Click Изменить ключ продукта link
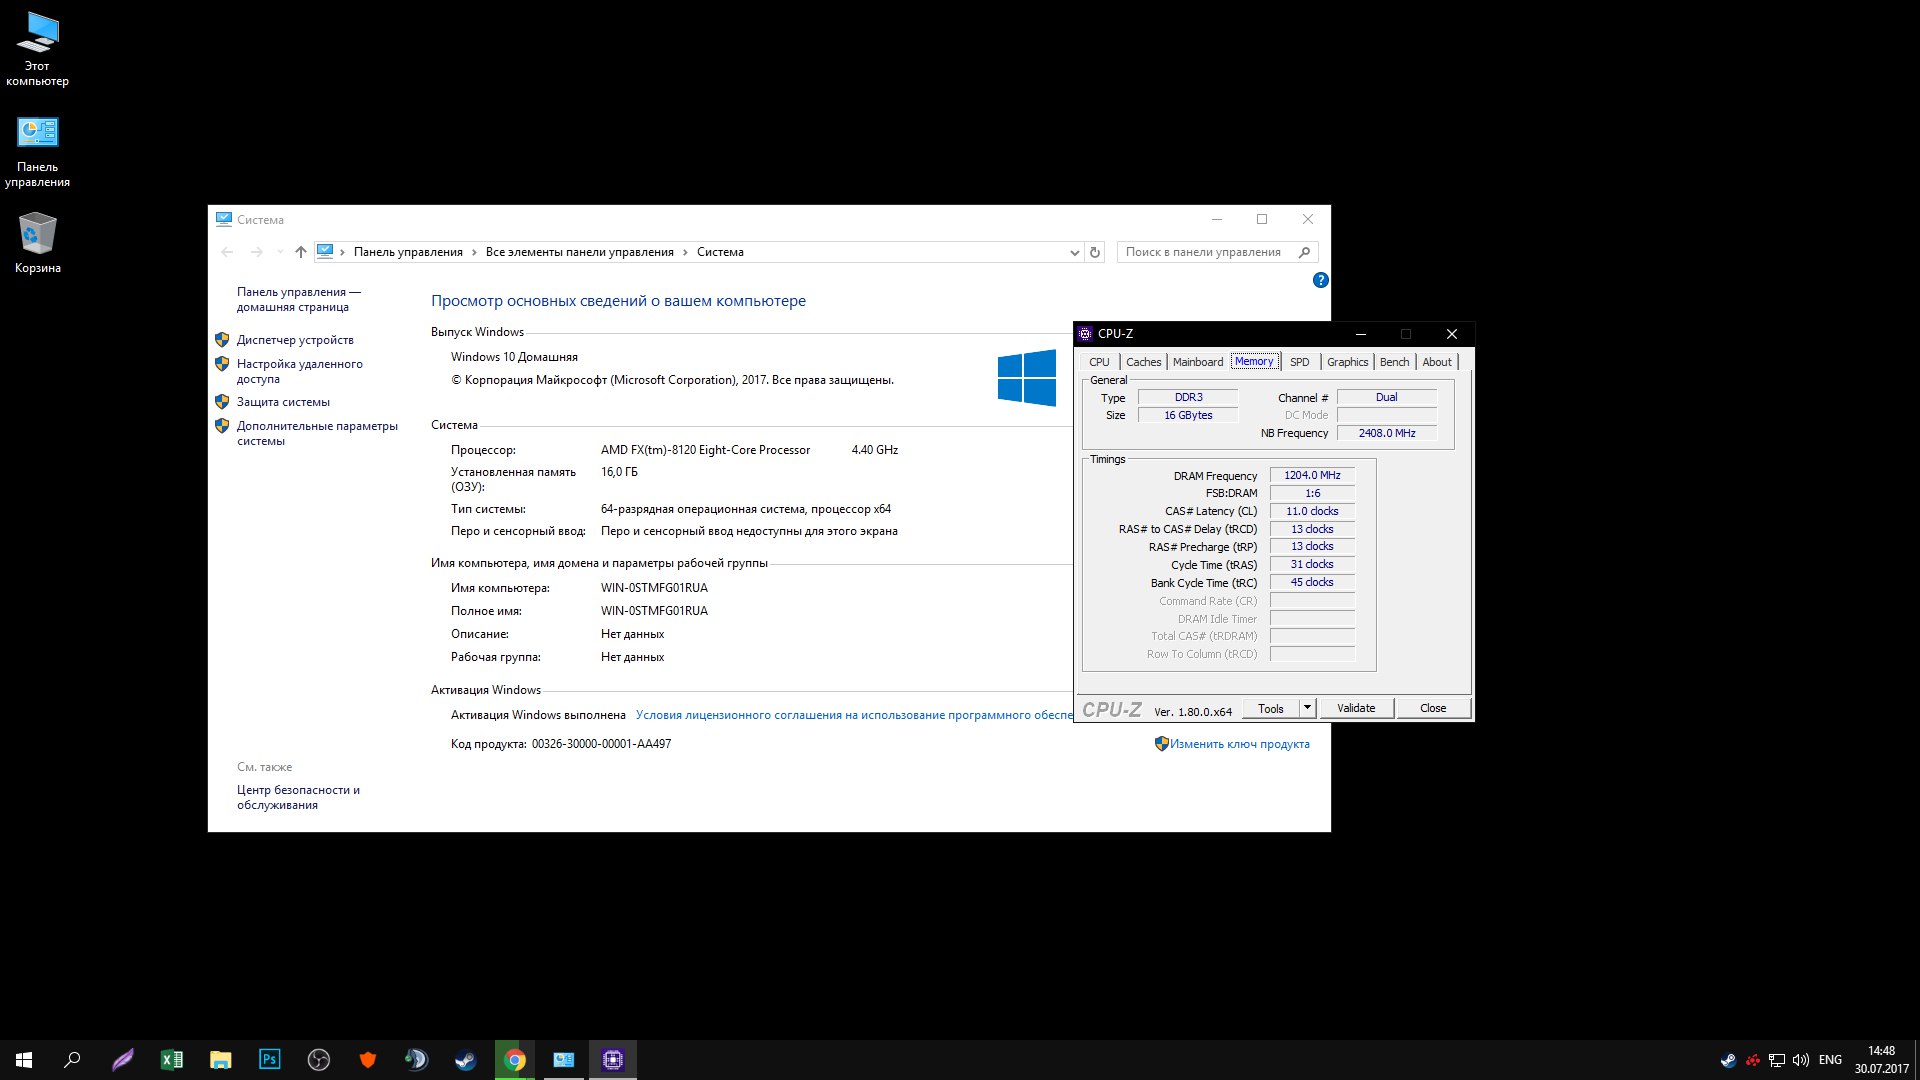Screen dimensions: 1920x1080 click(1239, 744)
